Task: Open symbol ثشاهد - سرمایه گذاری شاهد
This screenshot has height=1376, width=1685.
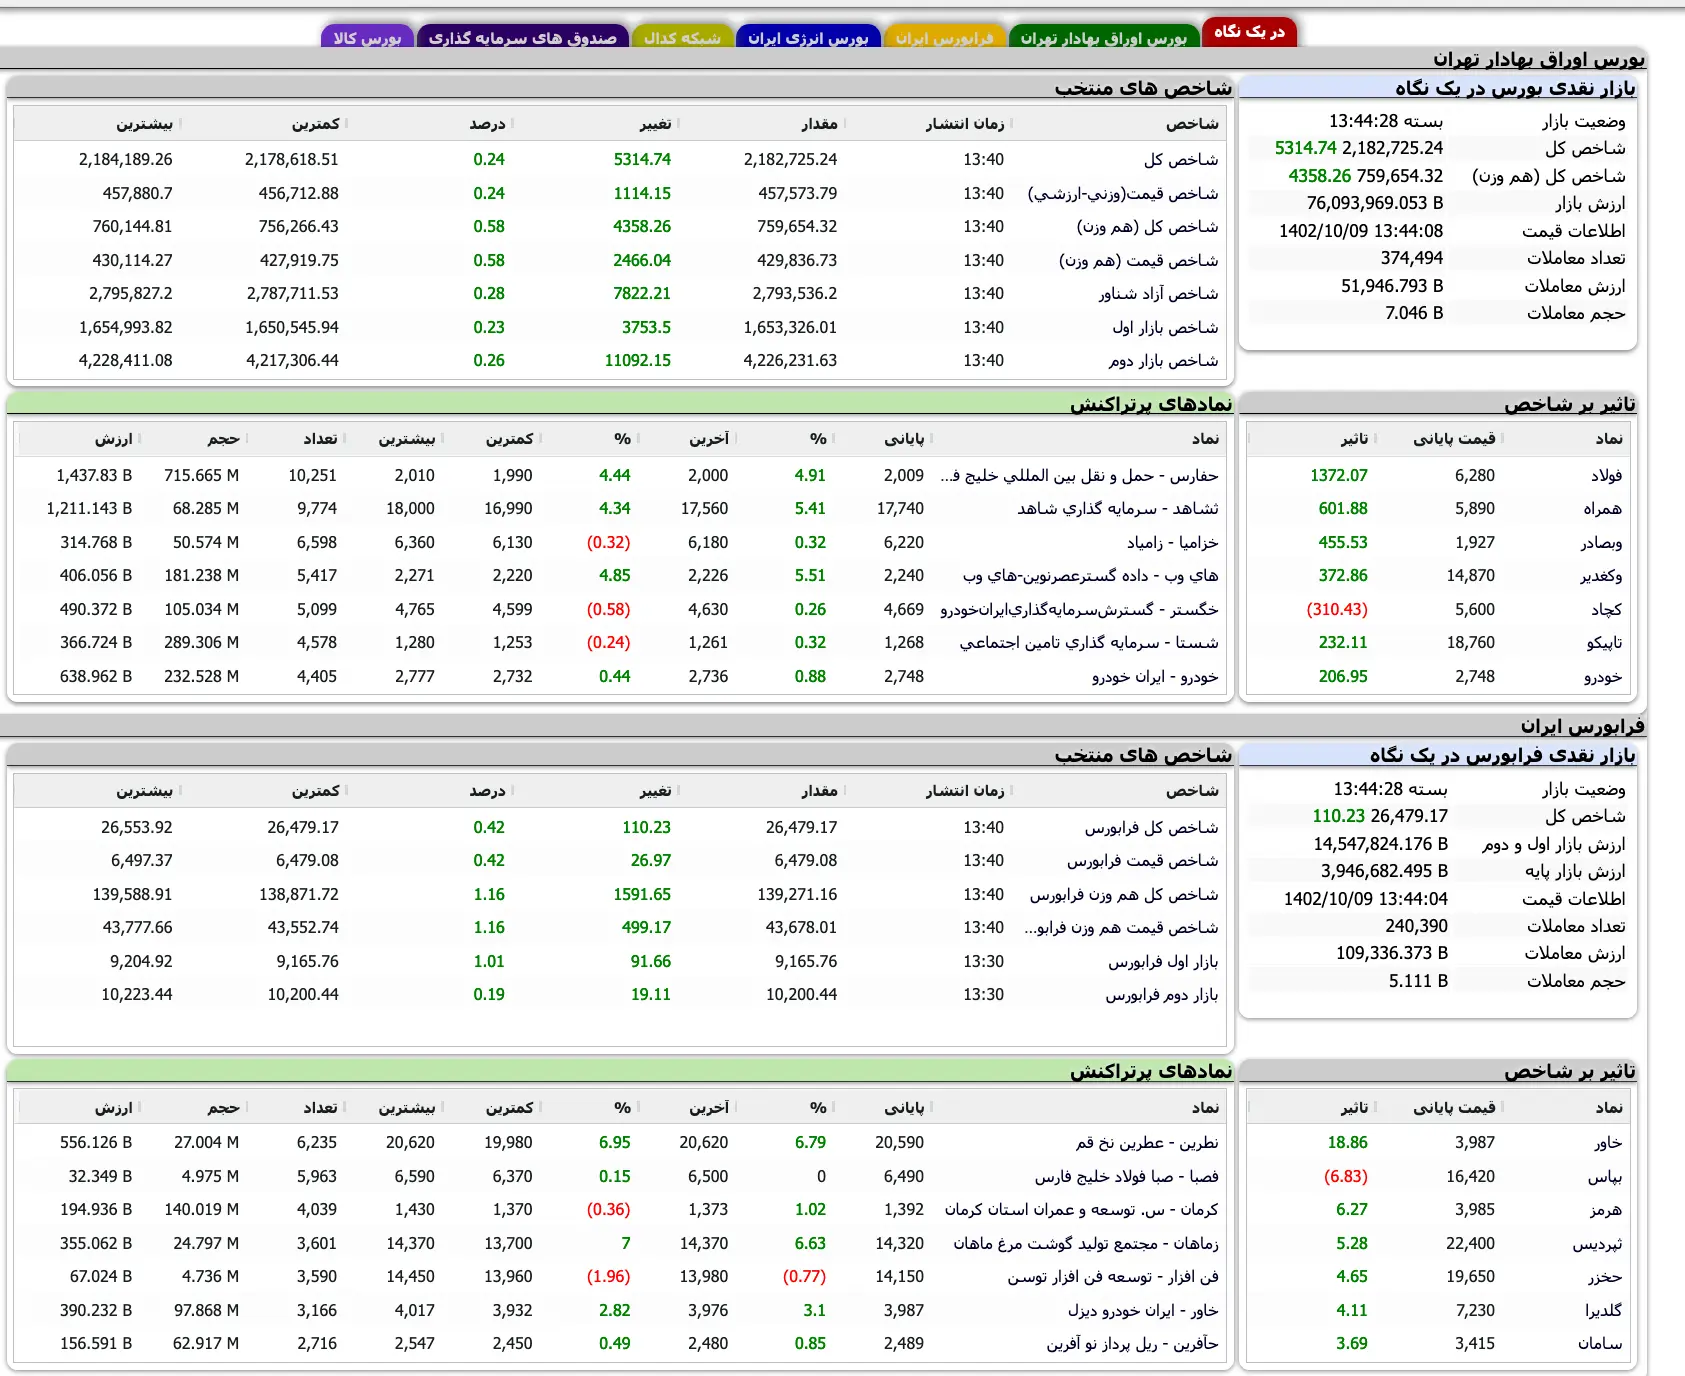Action: tap(1118, 509)
